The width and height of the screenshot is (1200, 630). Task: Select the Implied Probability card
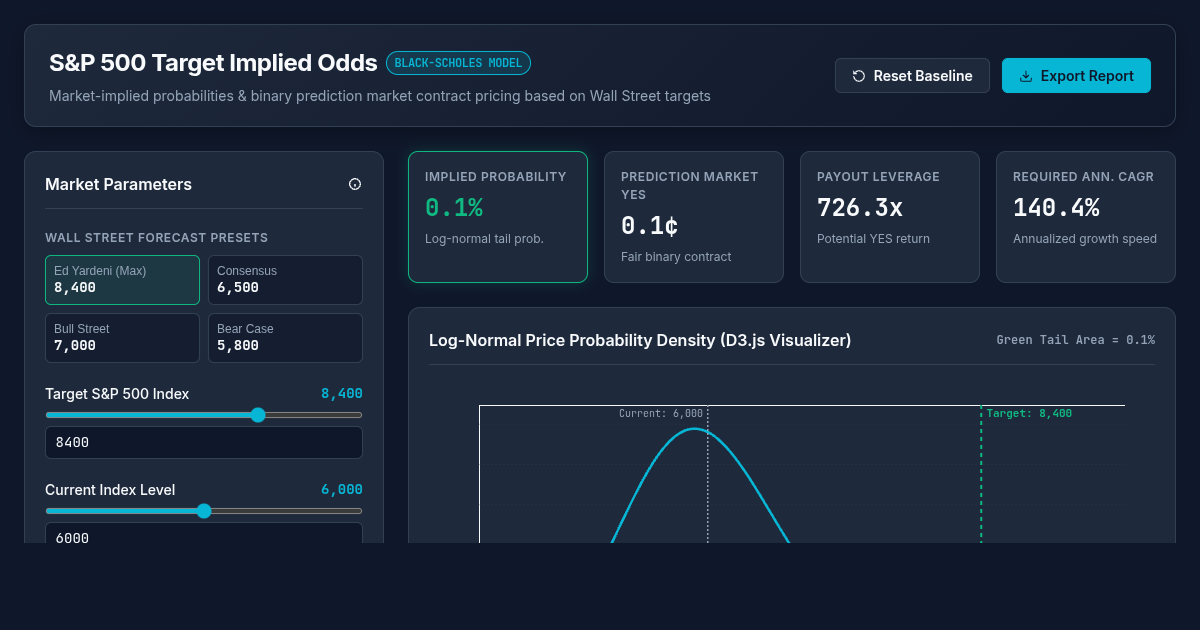pyautogui.click(x=498, y=217)
